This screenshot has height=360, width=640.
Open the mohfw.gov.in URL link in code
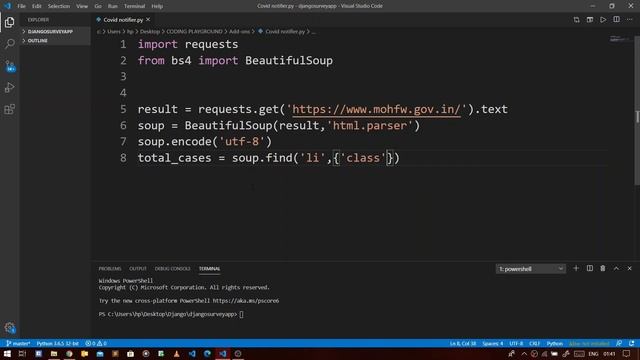(x=376, y=109)
